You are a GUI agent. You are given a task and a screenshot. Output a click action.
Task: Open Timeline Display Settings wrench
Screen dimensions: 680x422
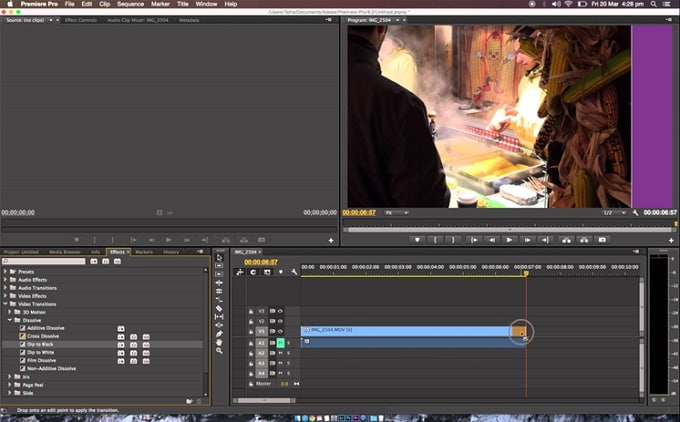[294, 272]
